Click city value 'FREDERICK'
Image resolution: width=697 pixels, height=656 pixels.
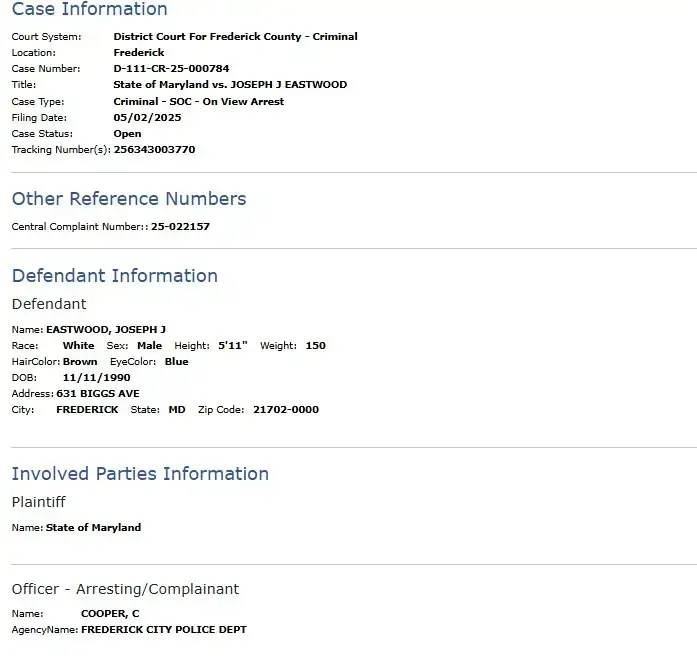click(x=87, y=409)
